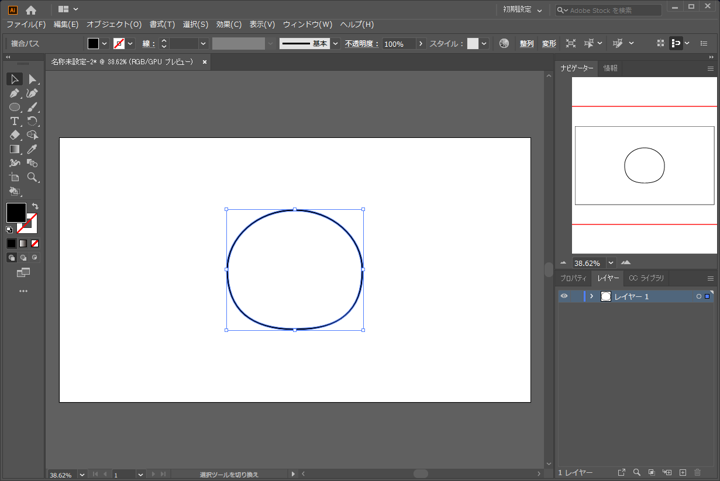The height and width of the screenshot is (481, 720).
Task: Select the Direct Selection tool
Action: tap(32, 79)
